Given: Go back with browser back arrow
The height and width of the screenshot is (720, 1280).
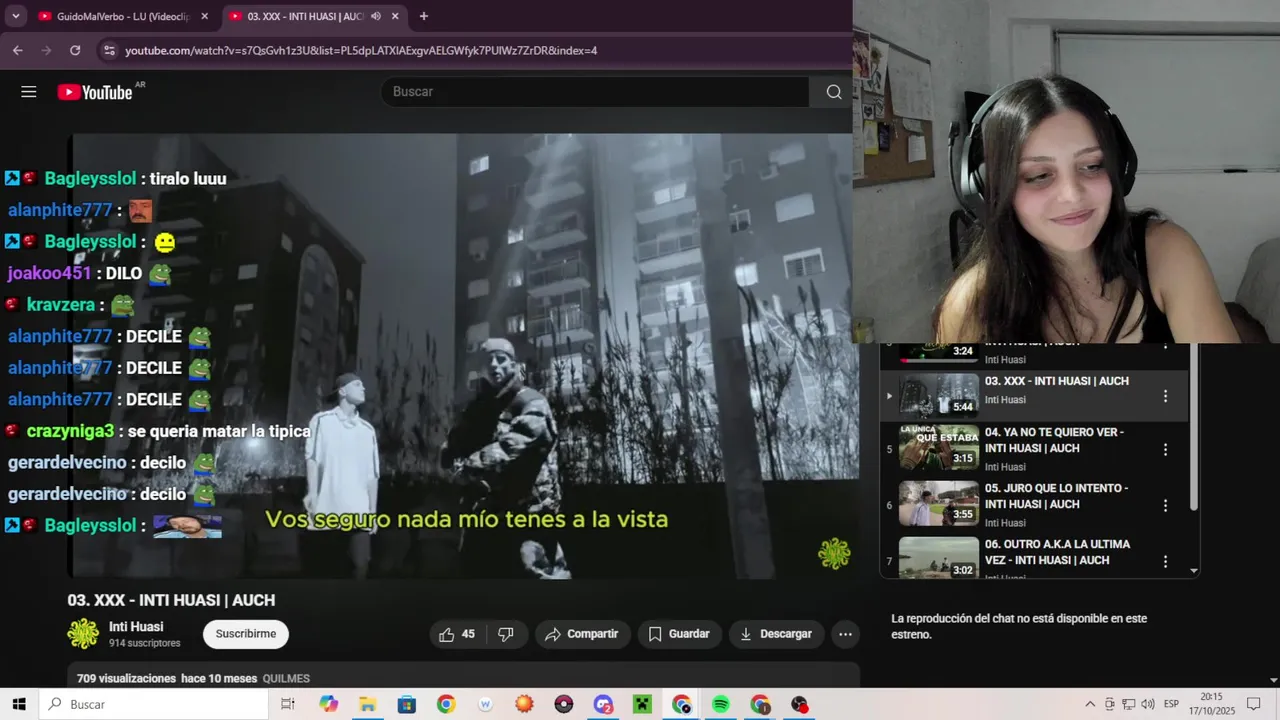Looking at the screenshot, I should tap(17, 50).
